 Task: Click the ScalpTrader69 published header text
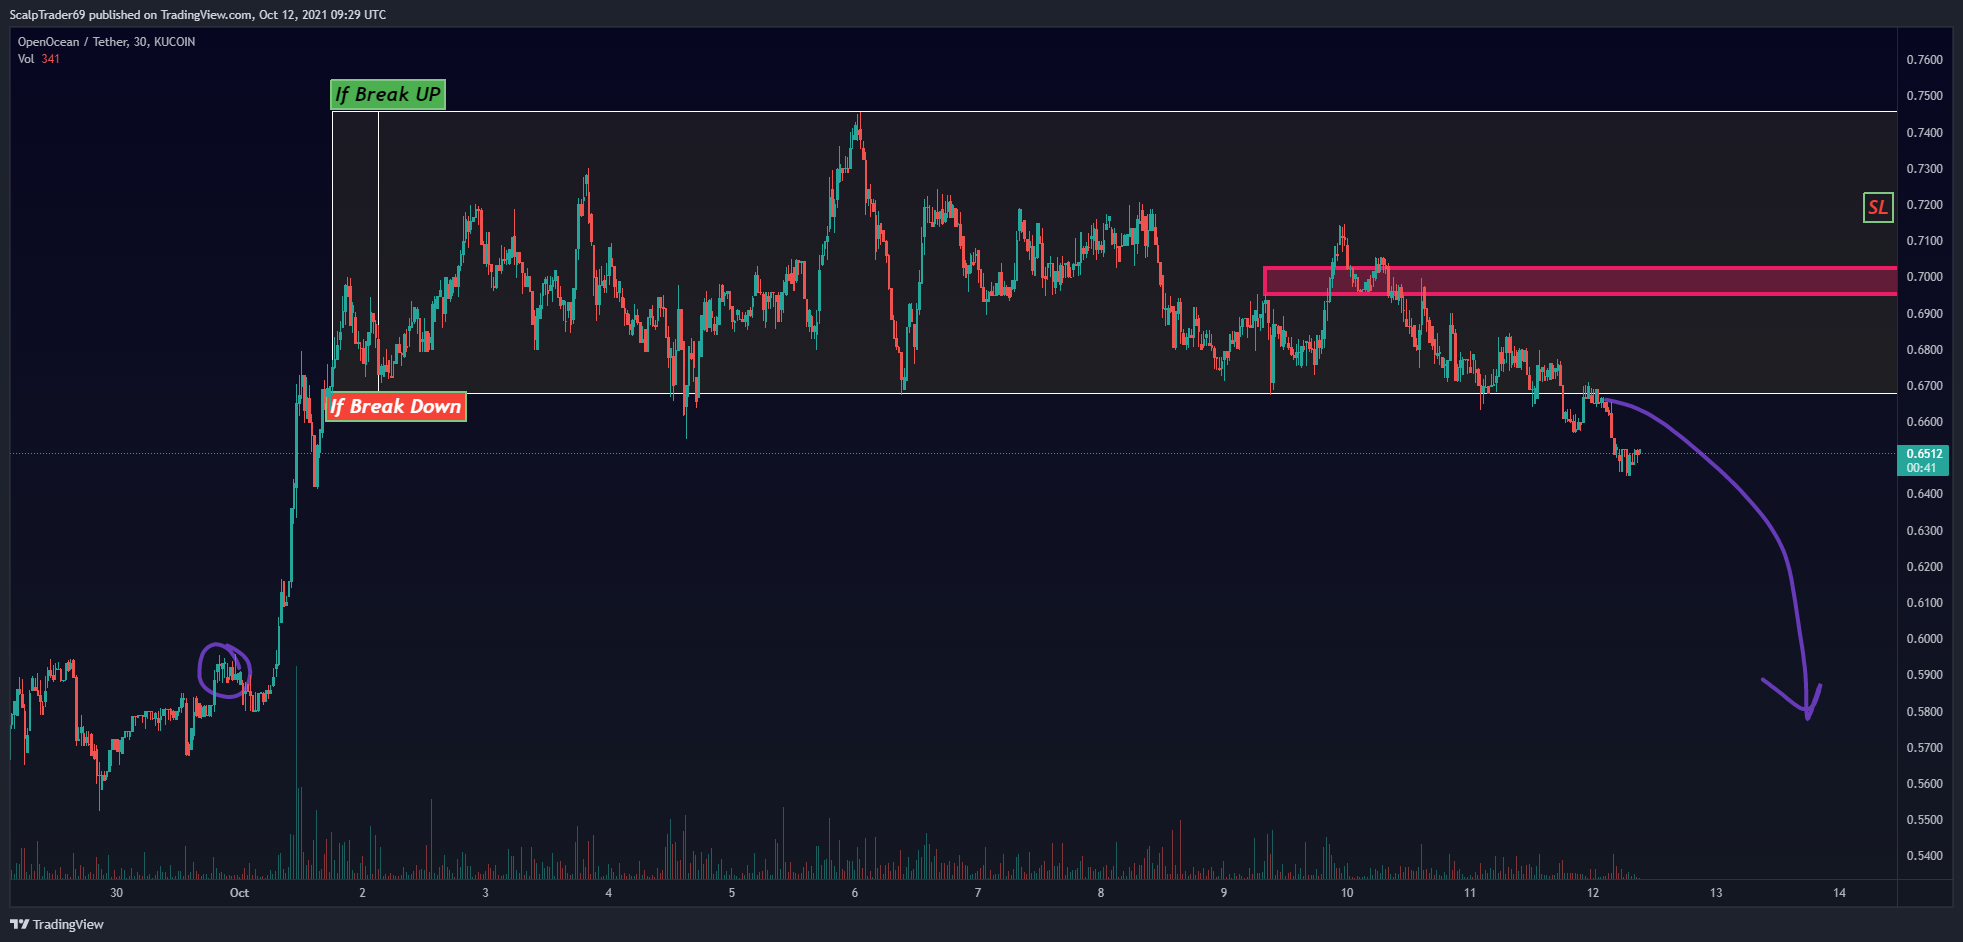pyautogui.click(x=197, y=15)
